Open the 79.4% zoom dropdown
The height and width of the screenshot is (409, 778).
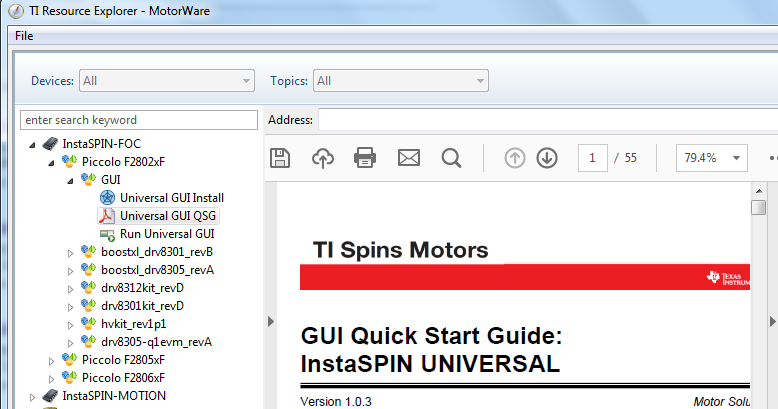click(712, 158)
